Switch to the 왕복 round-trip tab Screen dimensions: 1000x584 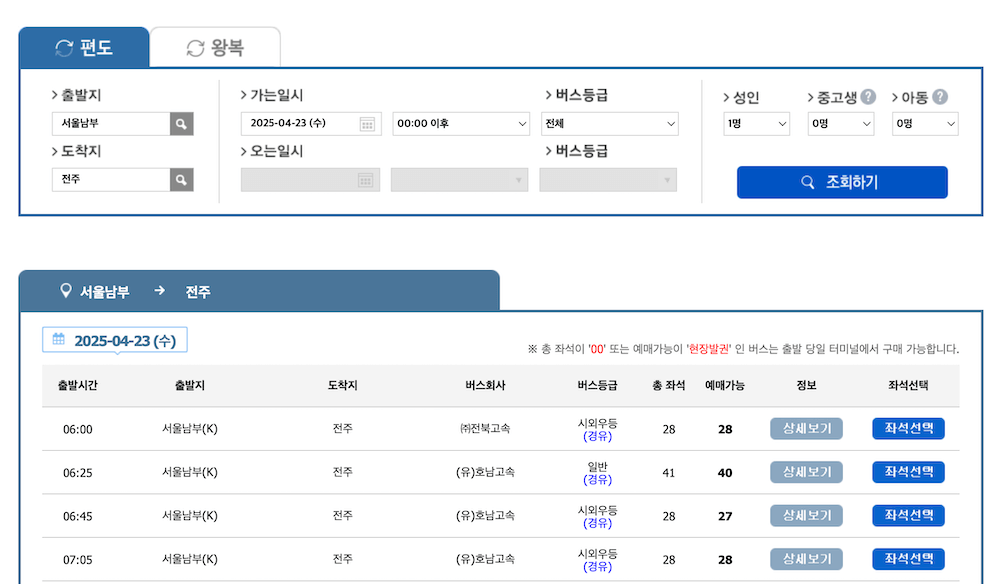pos(215,47)
